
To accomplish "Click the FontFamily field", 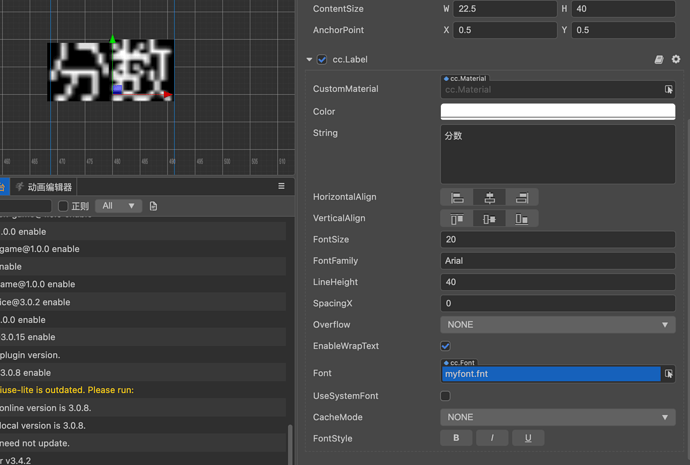I will pos(558,260).
